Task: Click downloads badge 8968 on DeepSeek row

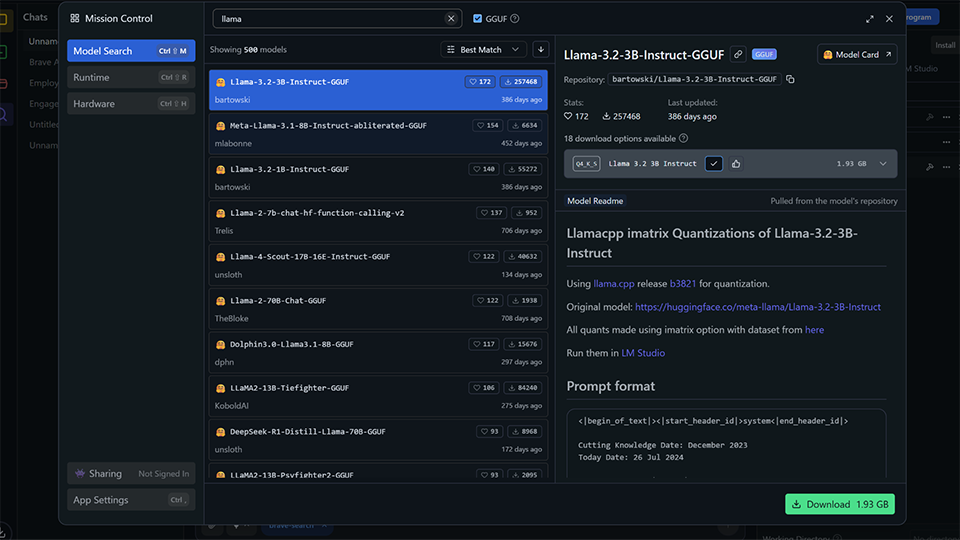Action: pyautogui.click(x=525, y=432)
